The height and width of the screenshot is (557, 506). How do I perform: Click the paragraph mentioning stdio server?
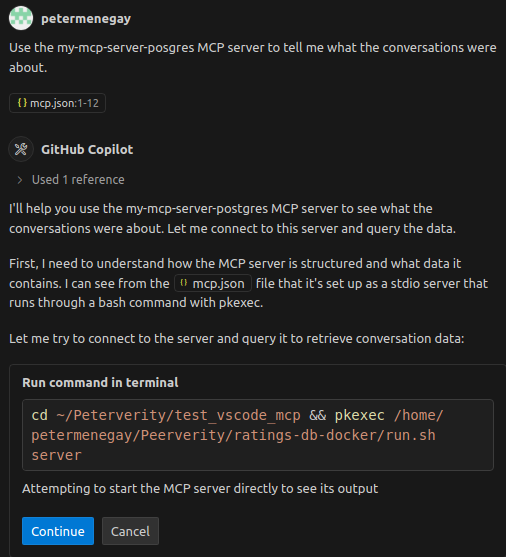point(248,283)
